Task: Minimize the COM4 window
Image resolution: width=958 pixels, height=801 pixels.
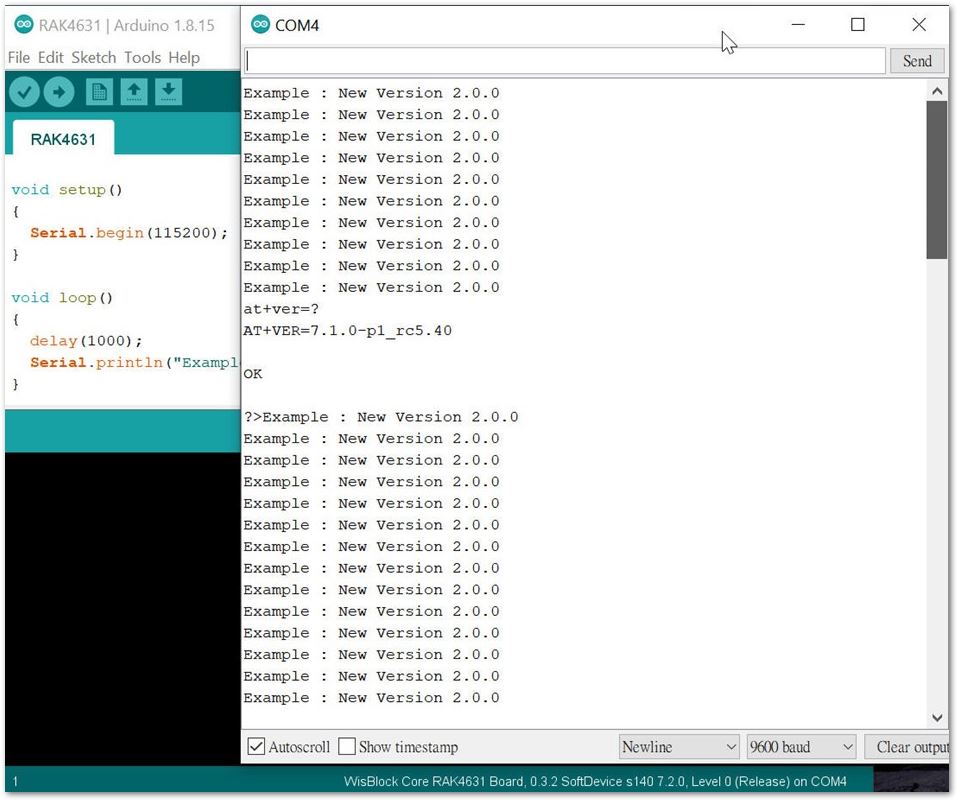Action: [798, 24]
